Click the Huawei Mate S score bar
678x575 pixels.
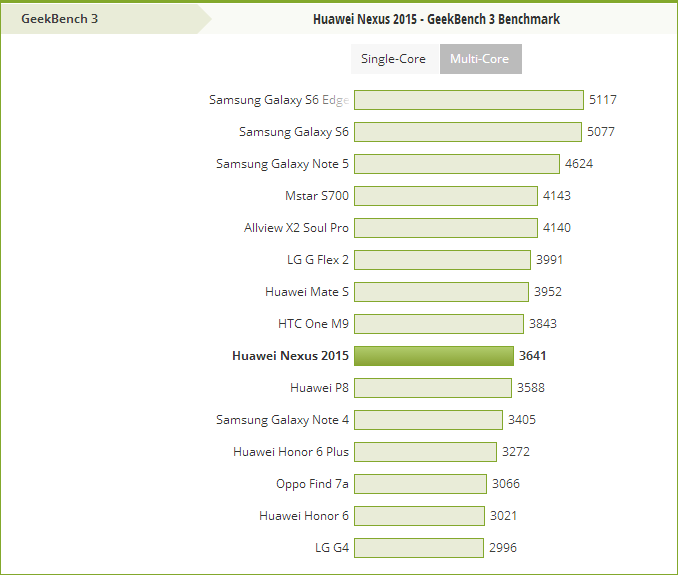click(441, 292)
